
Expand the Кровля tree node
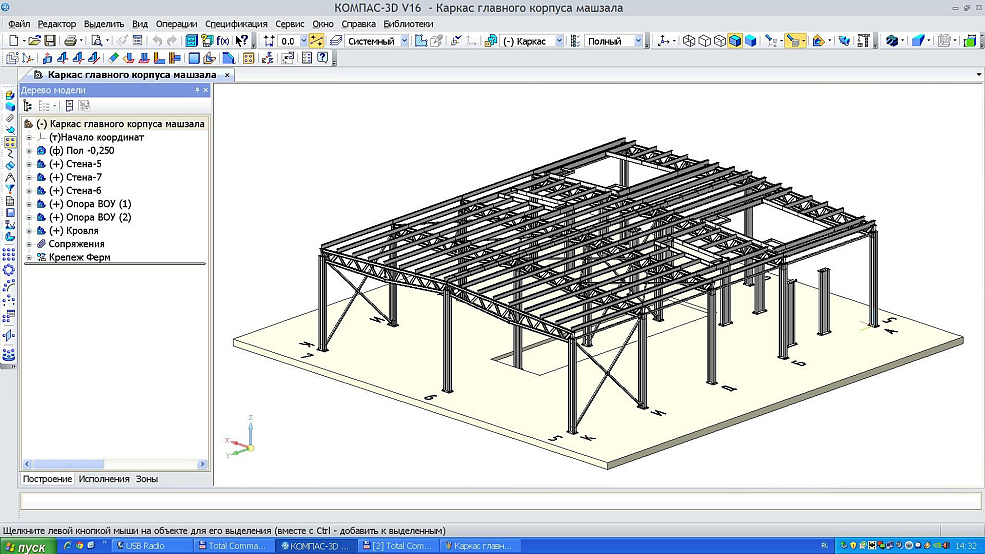(x=29, y=230)
